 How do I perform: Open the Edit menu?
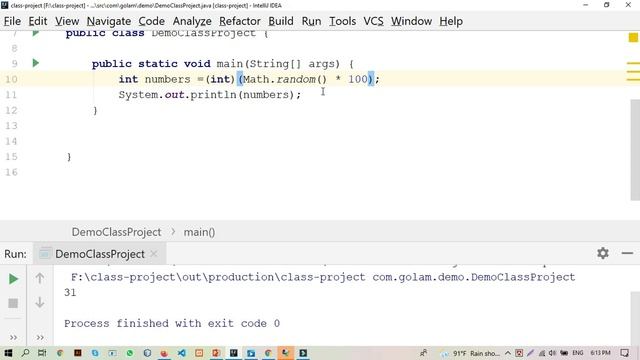pos(38,21)
